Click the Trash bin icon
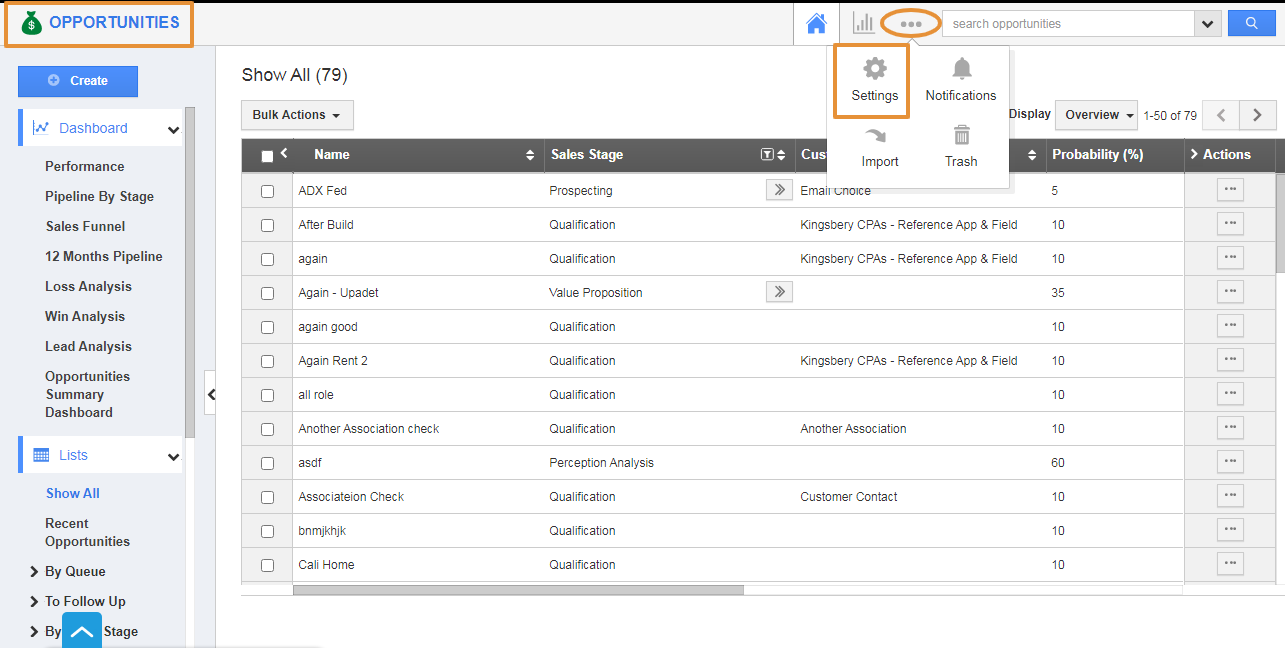1285x648 pixels. (961, 135)
